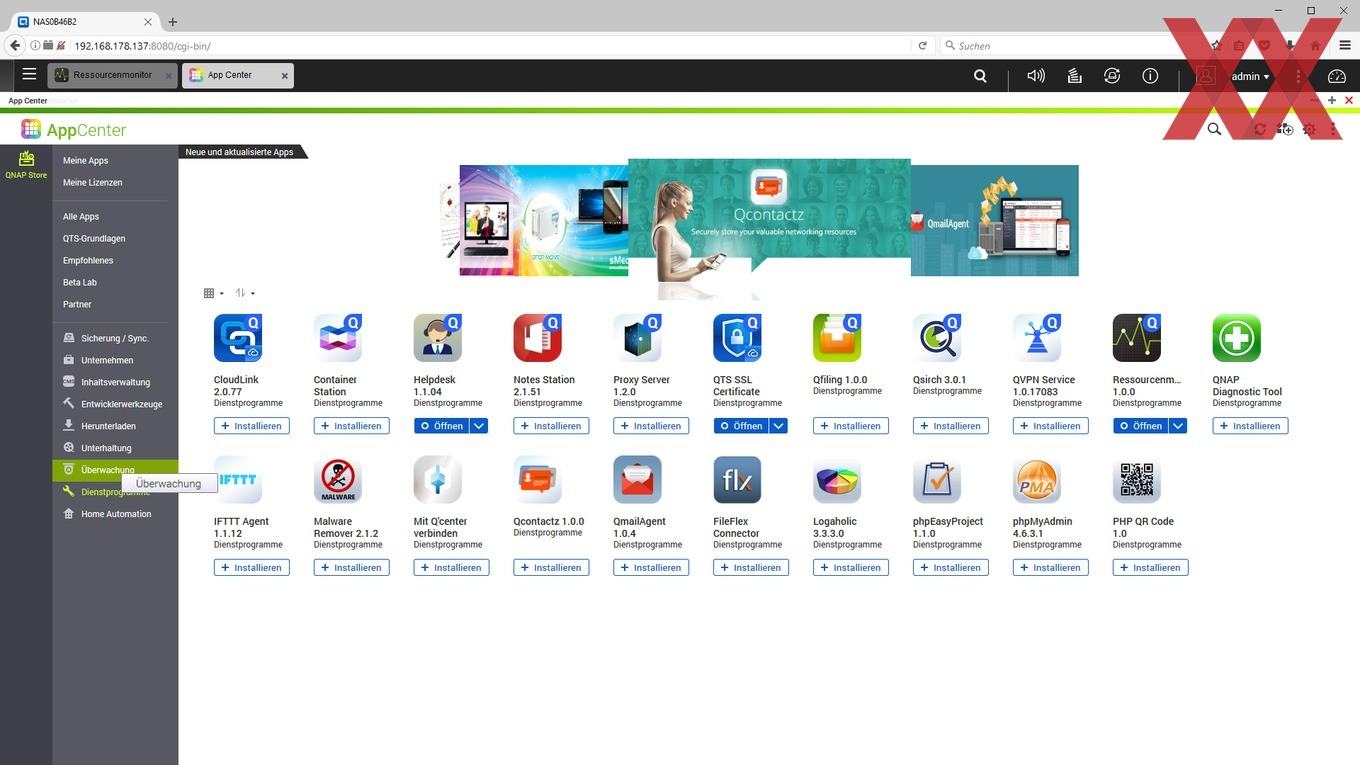Select the Partner category
The width and height of the screenshot is (1360, 765).
[77, 304]
